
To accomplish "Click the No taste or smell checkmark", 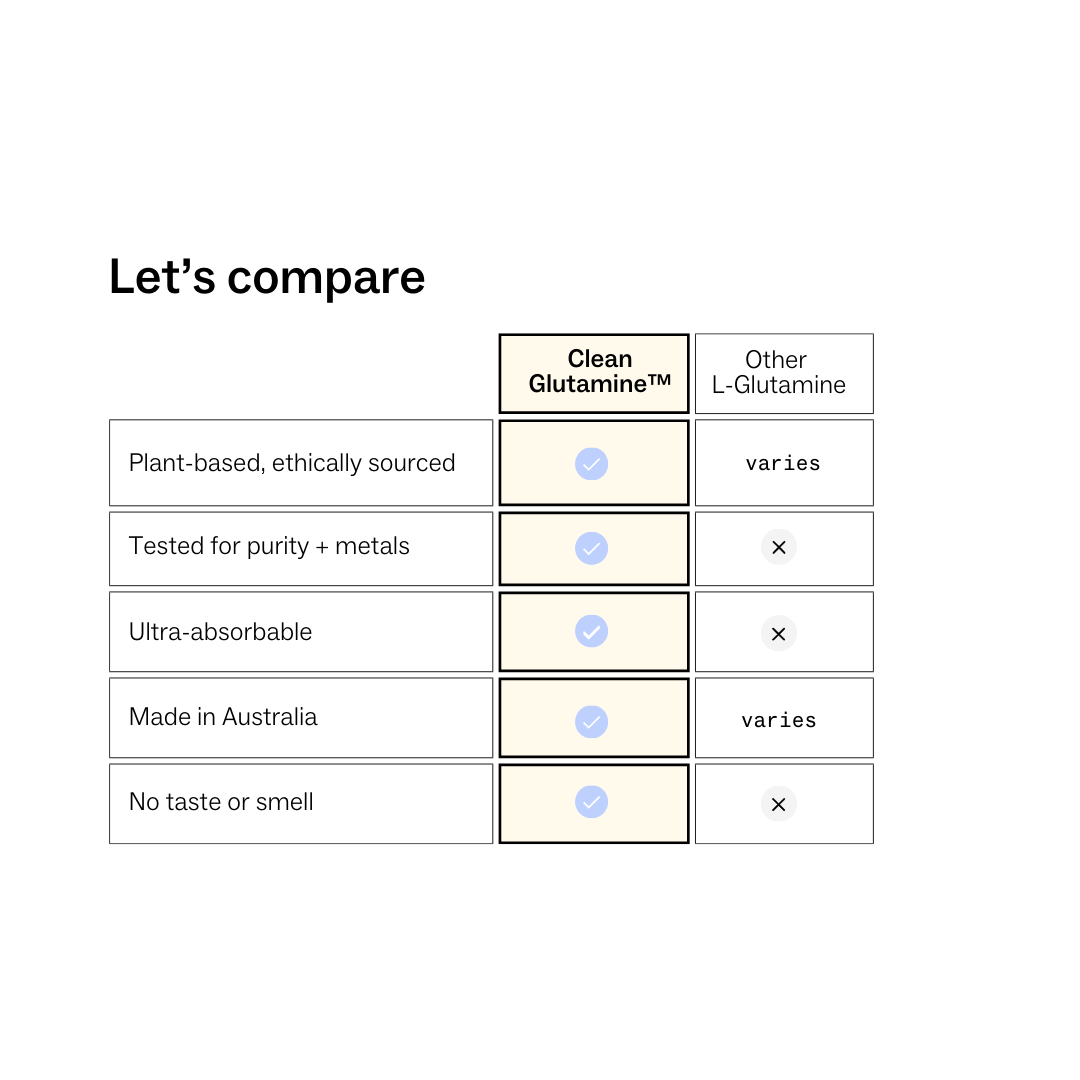I will pyautogui.click(x=591, y=802).
